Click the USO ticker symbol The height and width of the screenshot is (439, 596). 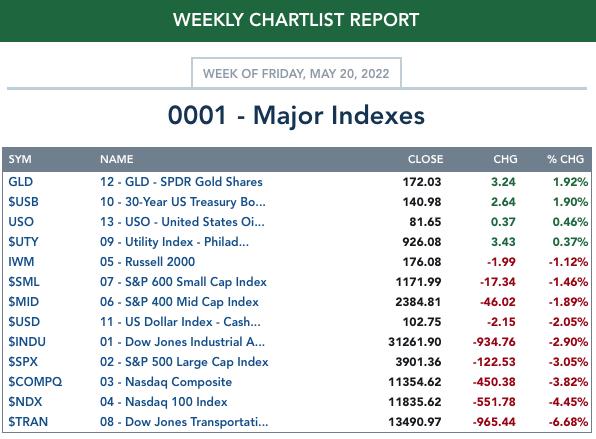(x=21, y=222)
